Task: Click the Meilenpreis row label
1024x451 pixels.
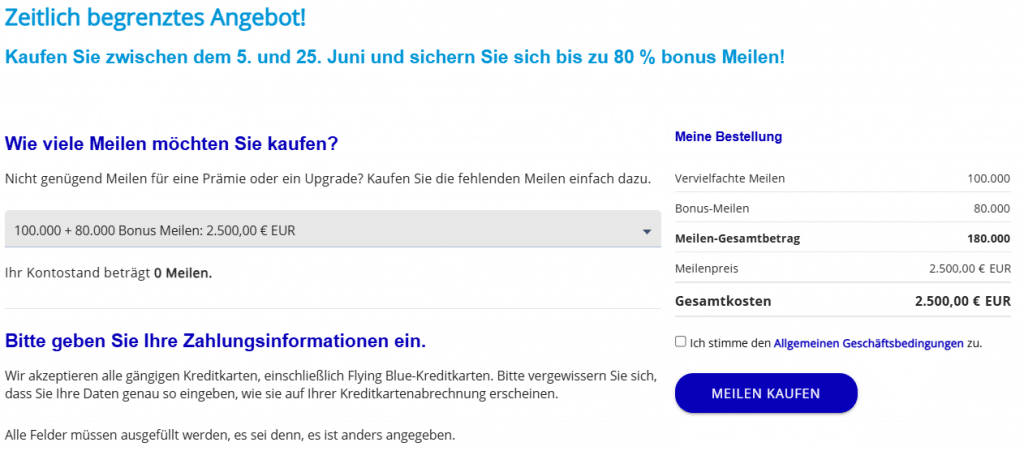Action: pyautogui.click(x=707, y=268)
